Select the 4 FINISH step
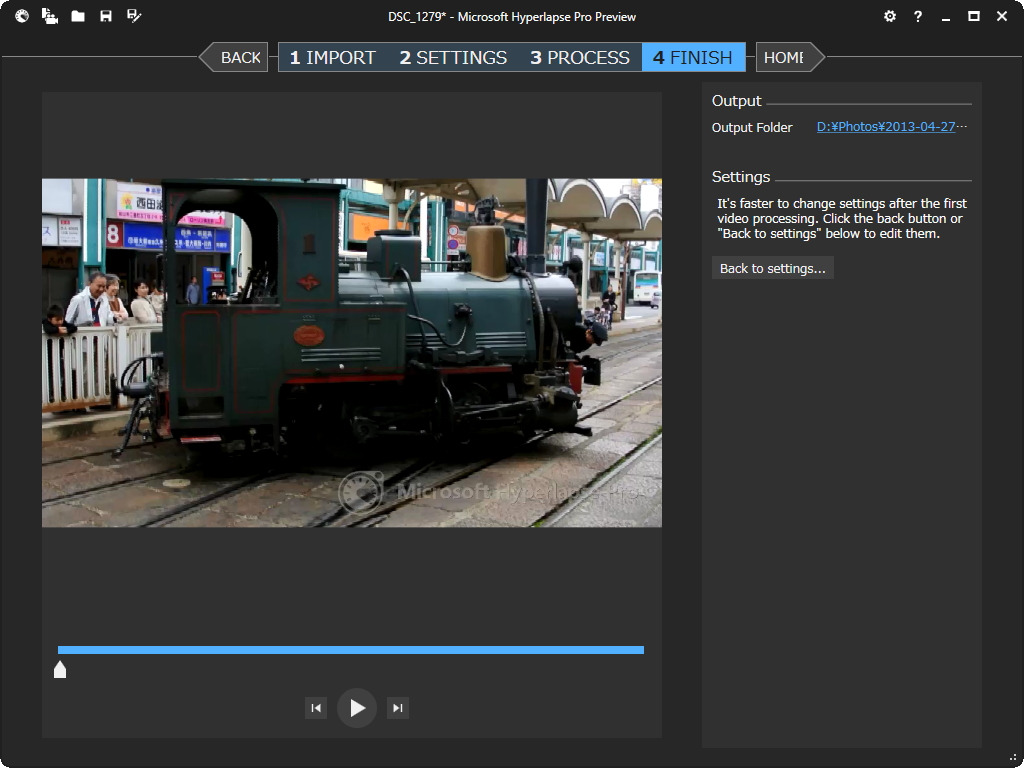 [x=693, y=57]
